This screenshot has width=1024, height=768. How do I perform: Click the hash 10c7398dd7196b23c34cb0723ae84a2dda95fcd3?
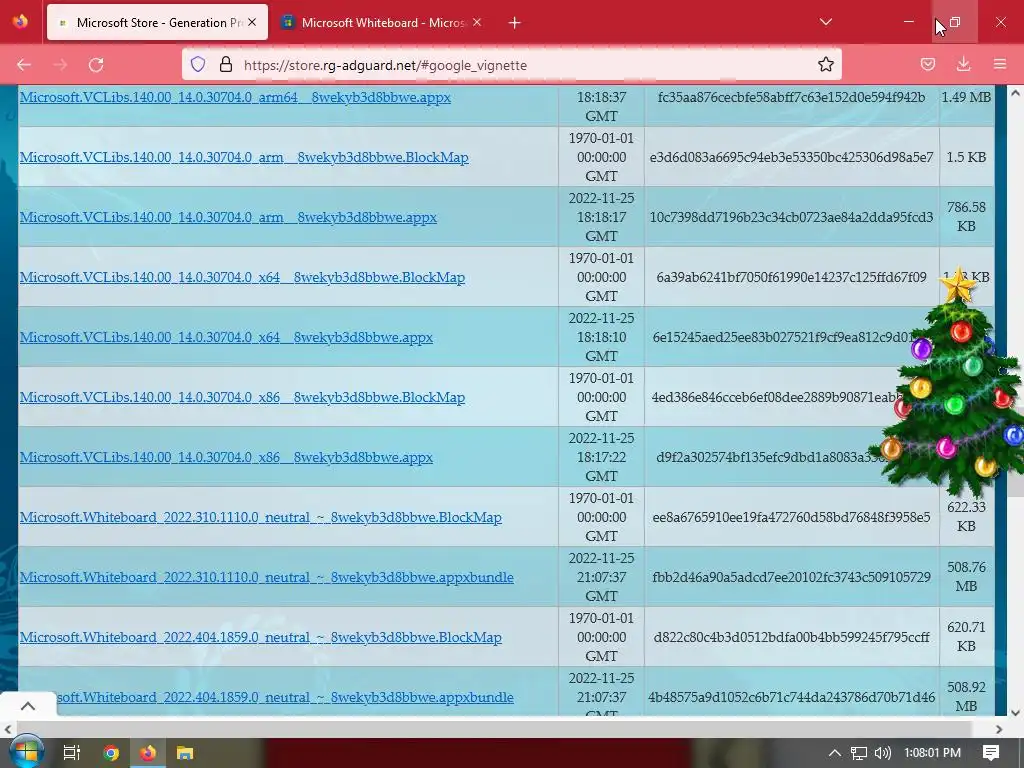791,217
